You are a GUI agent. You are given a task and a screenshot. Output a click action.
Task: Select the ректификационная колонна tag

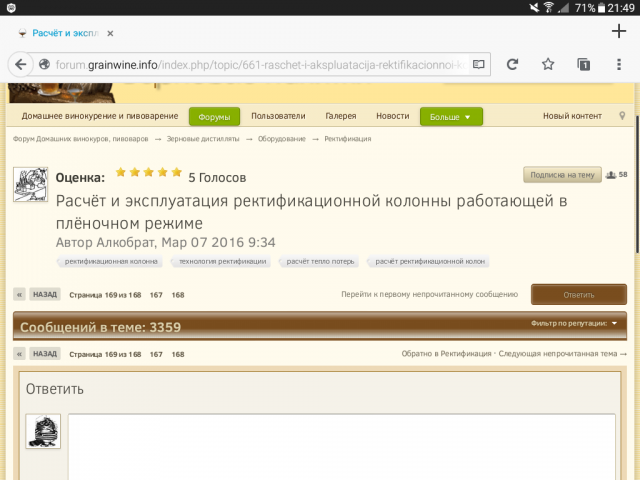click(111, 261)
